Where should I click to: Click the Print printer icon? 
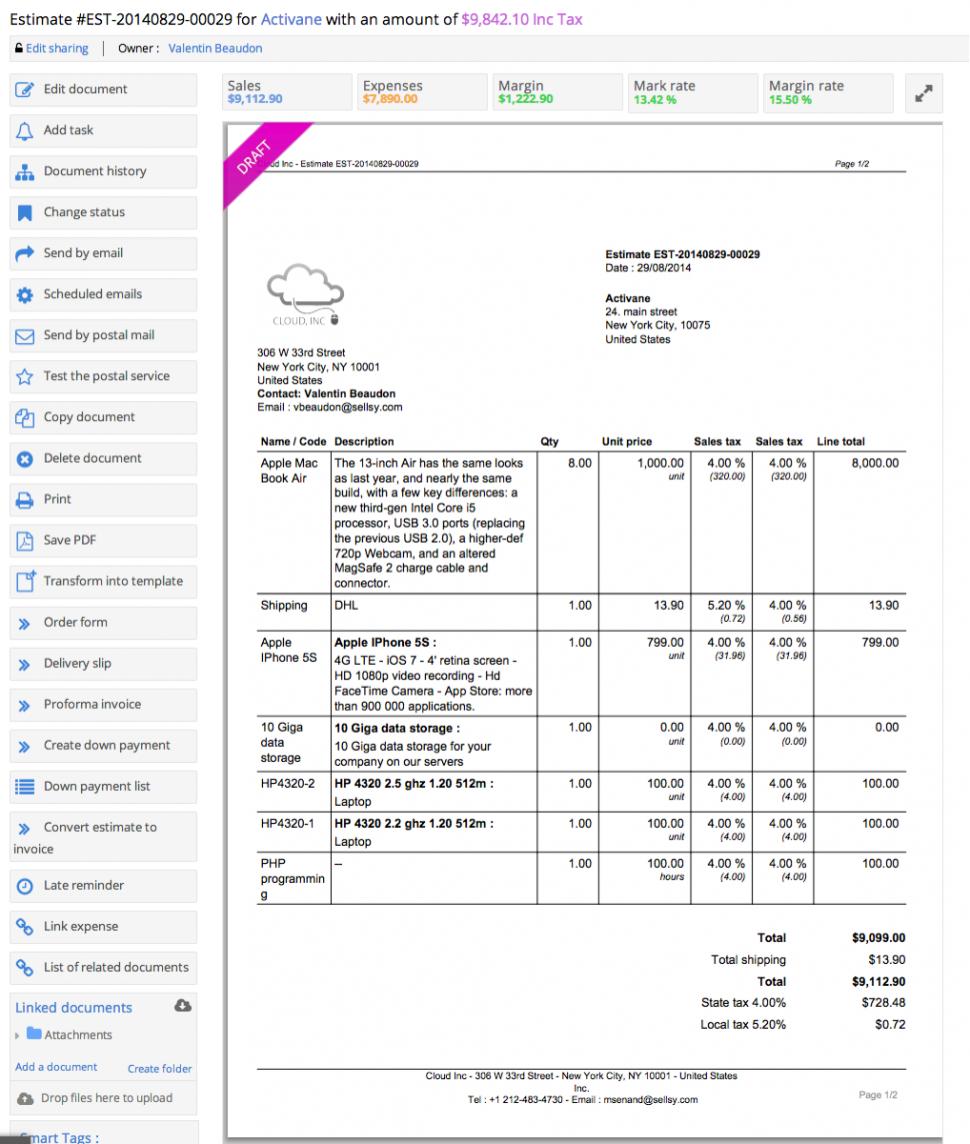[25, 500]
